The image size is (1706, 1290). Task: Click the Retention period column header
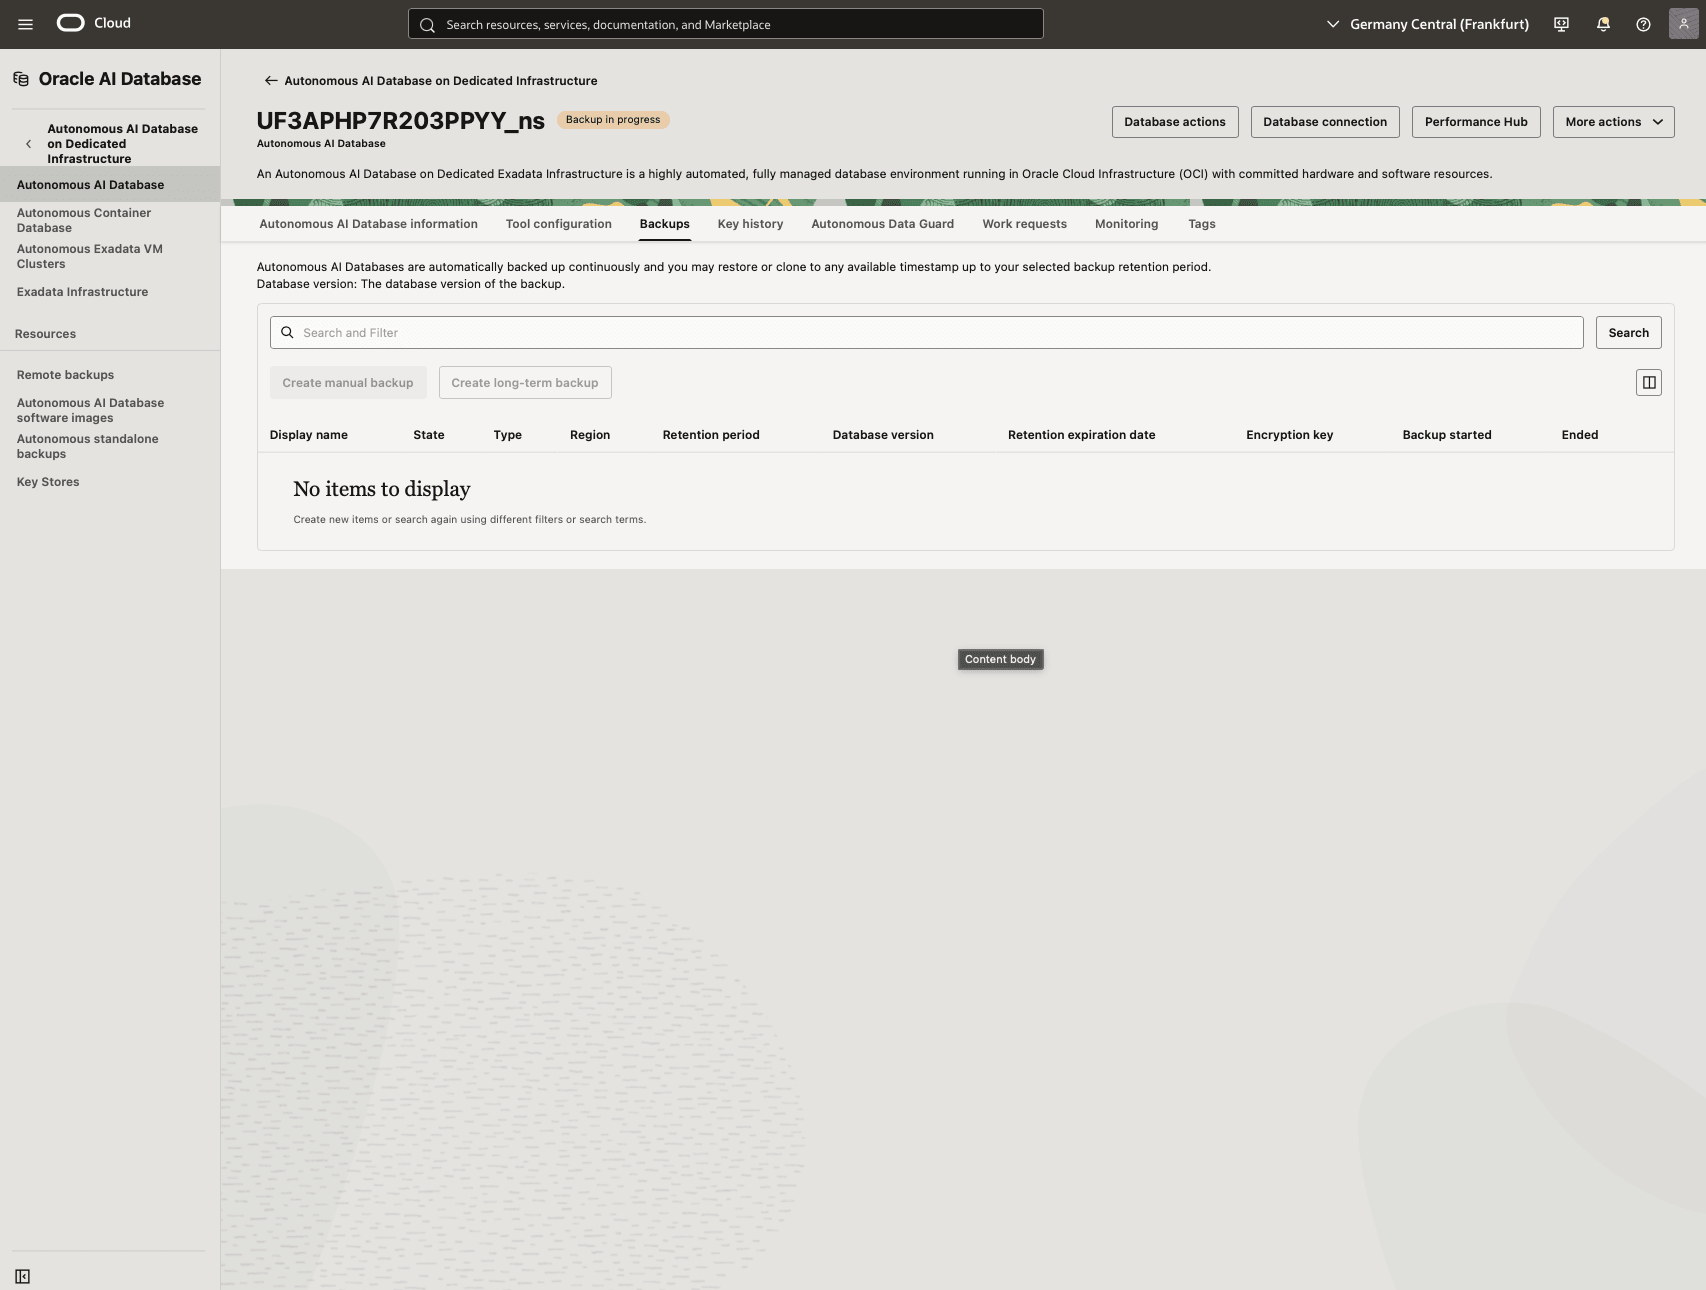click(710, 435)
